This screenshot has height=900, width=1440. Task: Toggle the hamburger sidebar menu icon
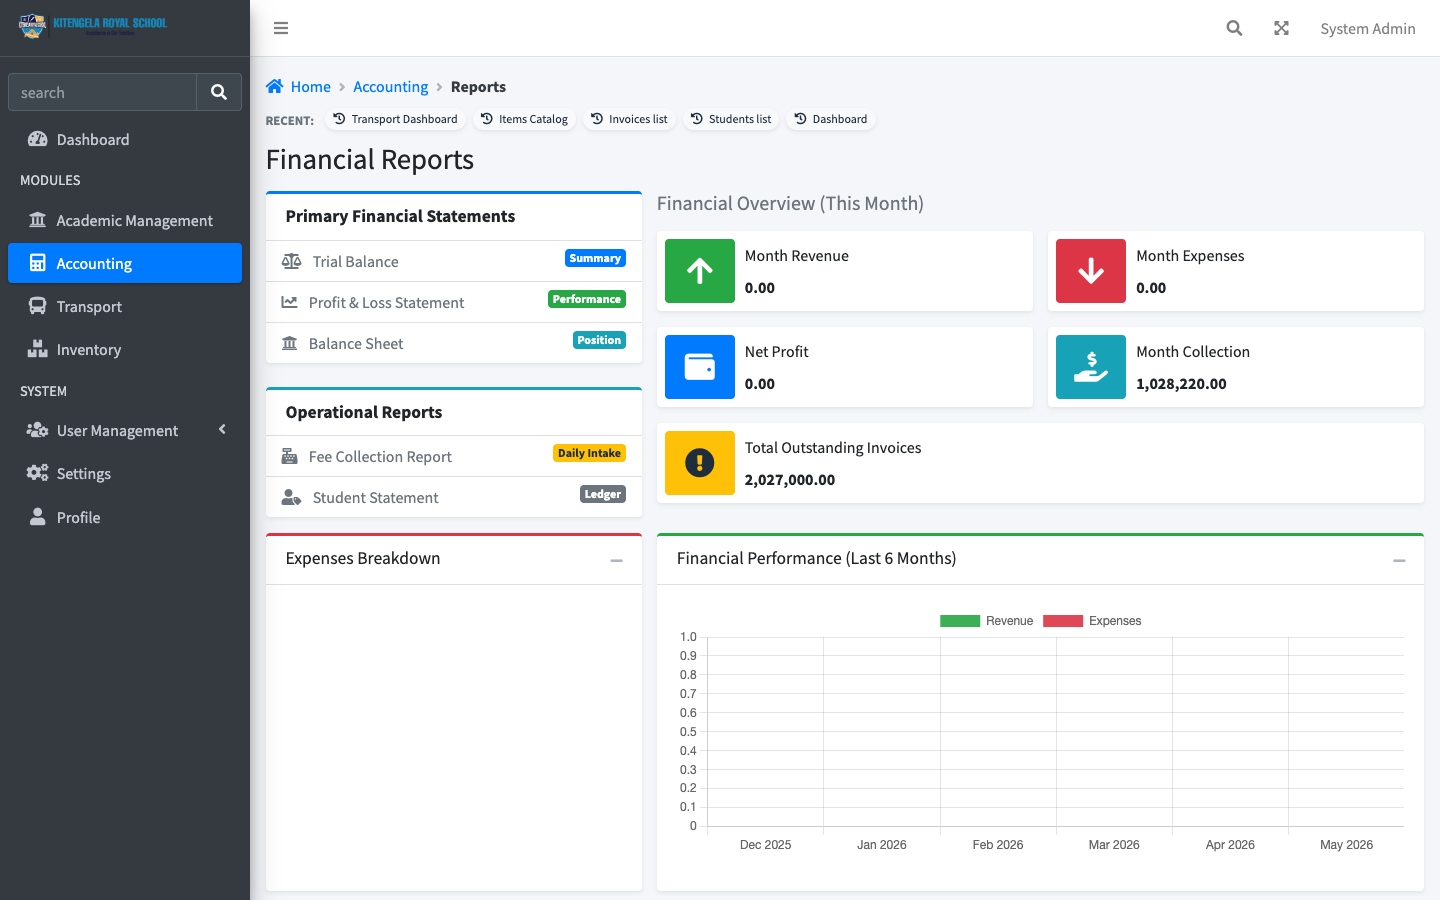(x=281, y=28)
